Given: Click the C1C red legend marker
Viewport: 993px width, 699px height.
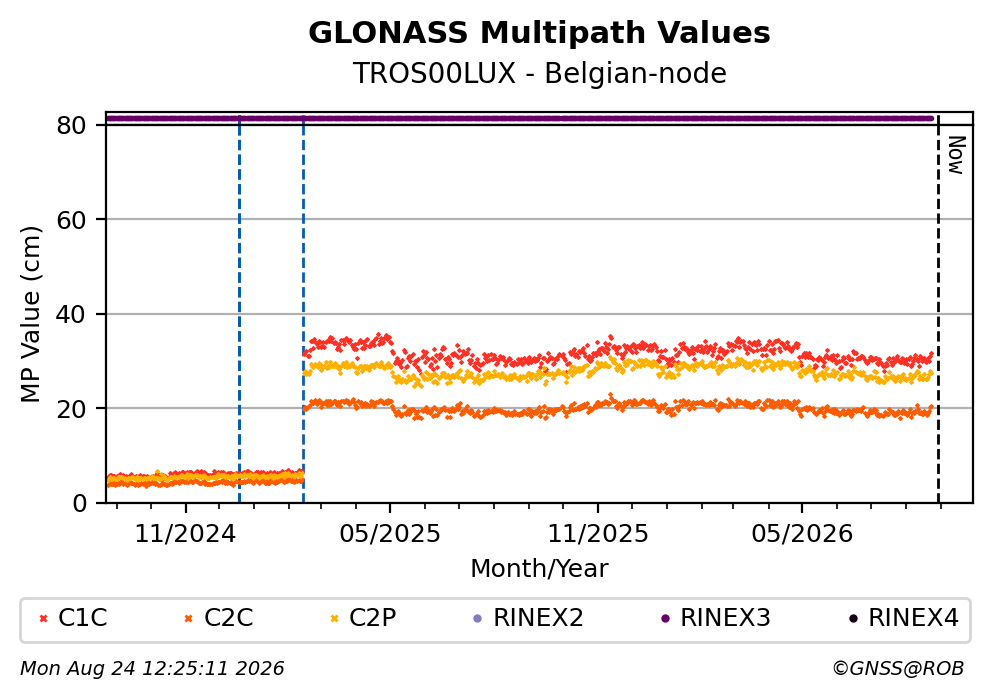Looking at the screenshot, I should 44,619.
